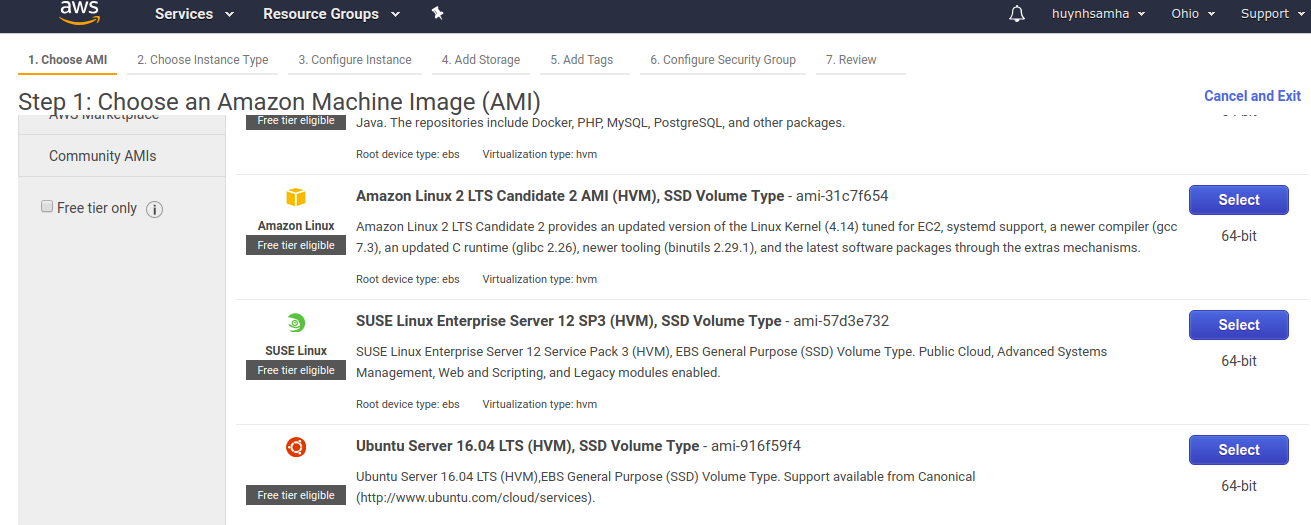Viewport: 1311px width, 525px height.
Task: Click the ami-916f59f4 identifier
Action: [x=756, y=446]
